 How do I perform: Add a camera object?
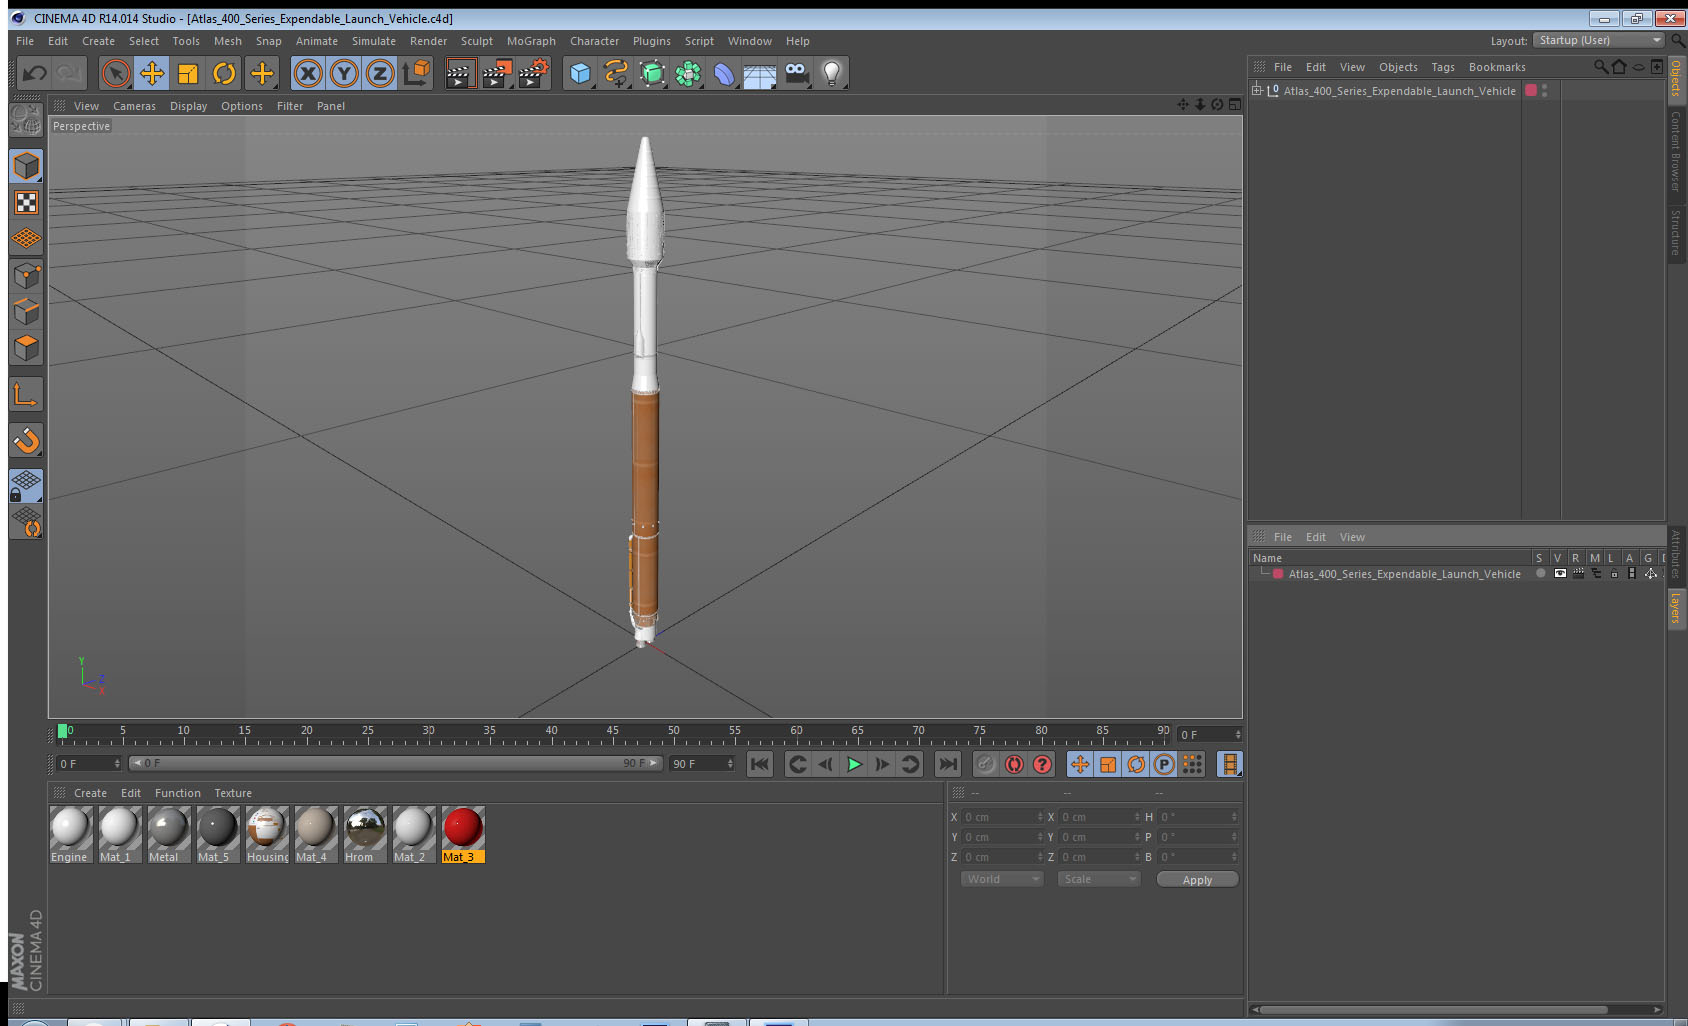click(x=796, y=73)
